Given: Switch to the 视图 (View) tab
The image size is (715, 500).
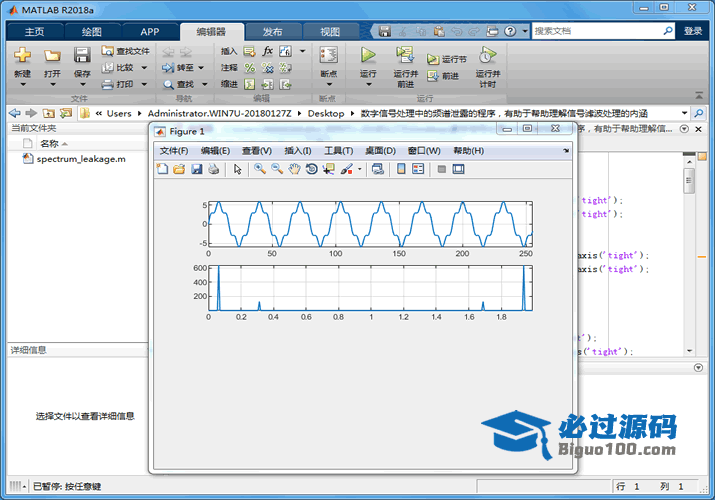Looking at the screenshot, I should [330, 31].
